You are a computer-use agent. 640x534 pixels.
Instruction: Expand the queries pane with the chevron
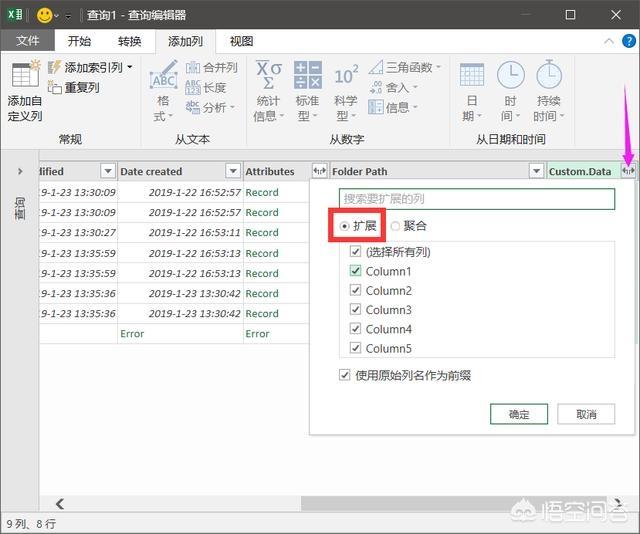tap(20, 171)
